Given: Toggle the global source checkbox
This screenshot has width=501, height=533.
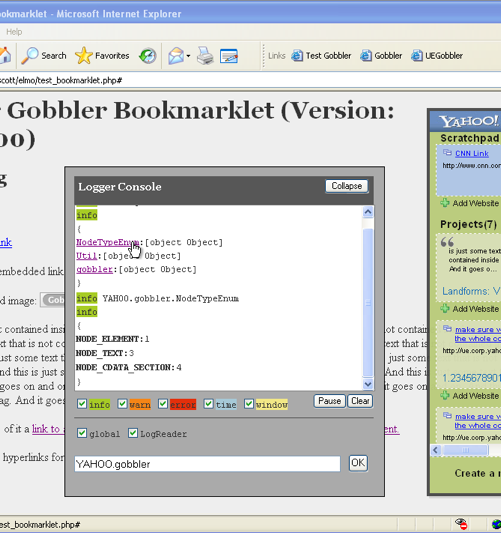Looking at the screenshot, I should coord(82,433).
